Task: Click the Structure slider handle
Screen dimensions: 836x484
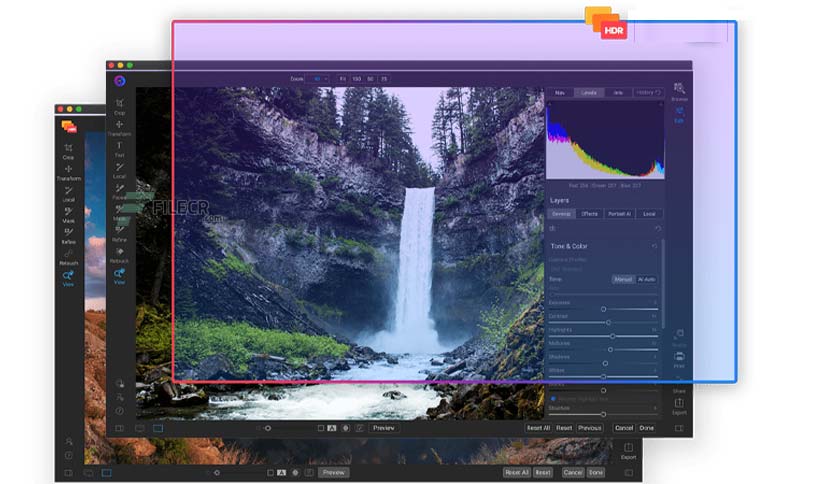Action: (x=604, y=414)
